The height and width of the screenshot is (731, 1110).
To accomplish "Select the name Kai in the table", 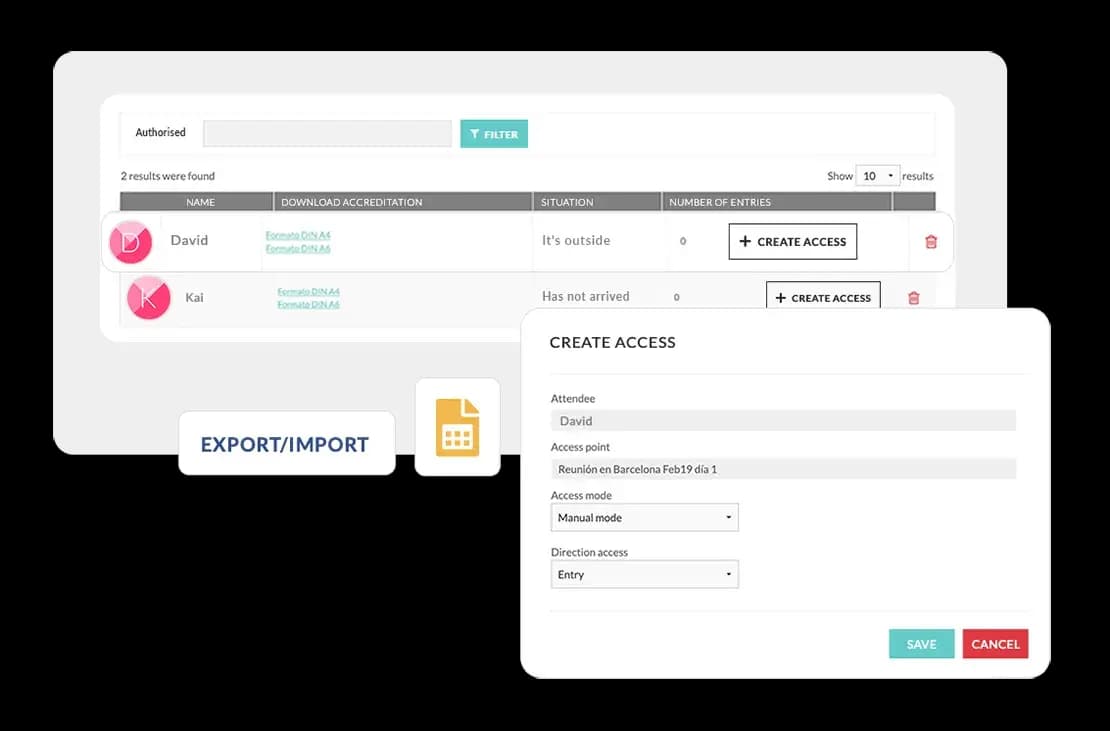I will (x=194, y=297).
